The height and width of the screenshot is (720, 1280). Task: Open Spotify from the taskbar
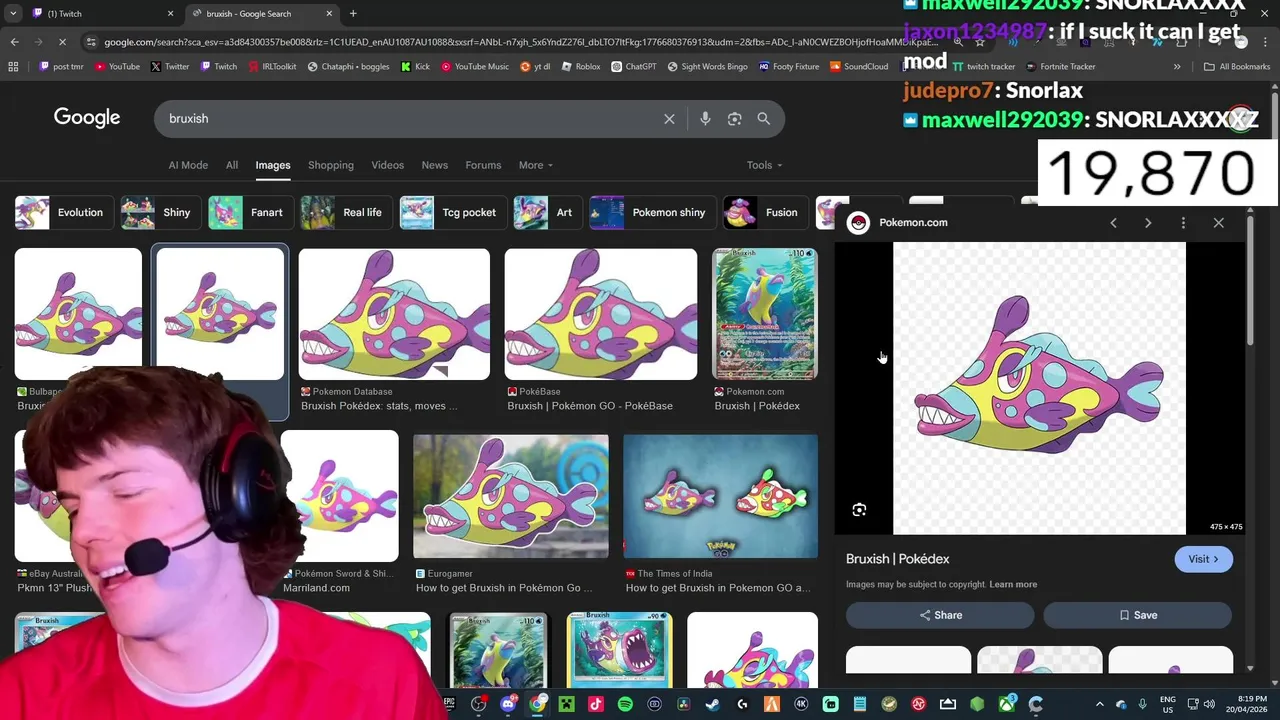pos(625,704)
